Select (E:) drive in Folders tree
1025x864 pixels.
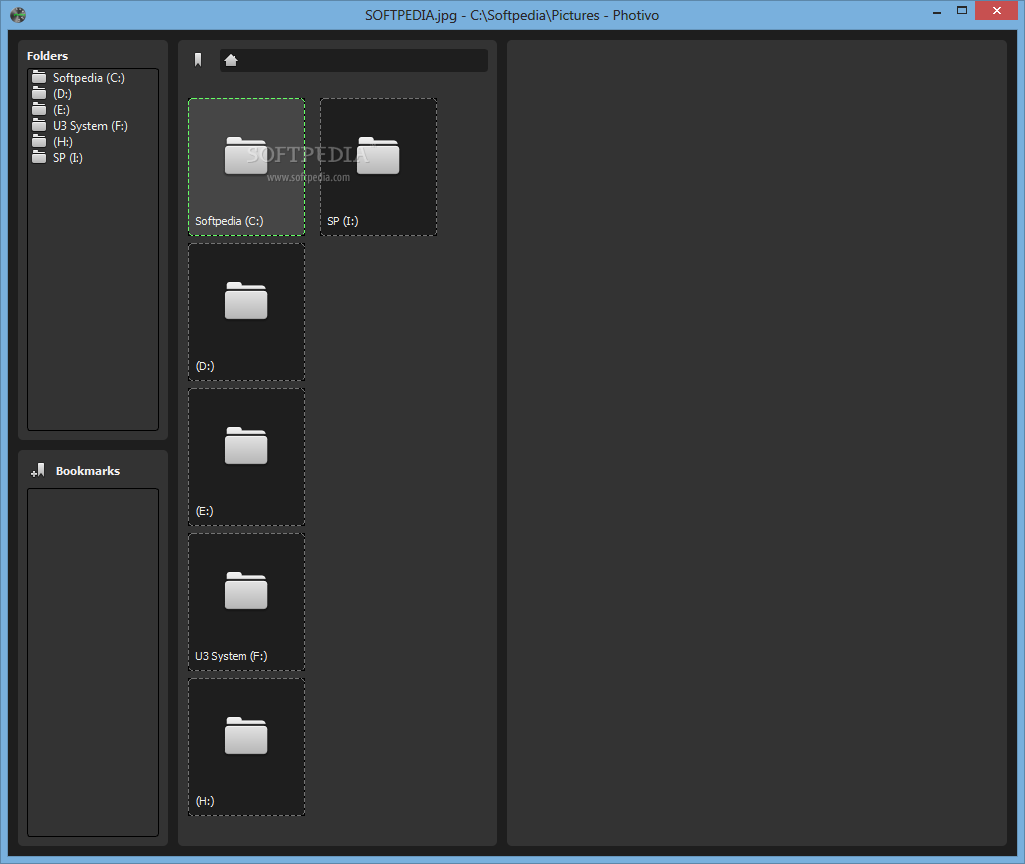coord(61,110)
